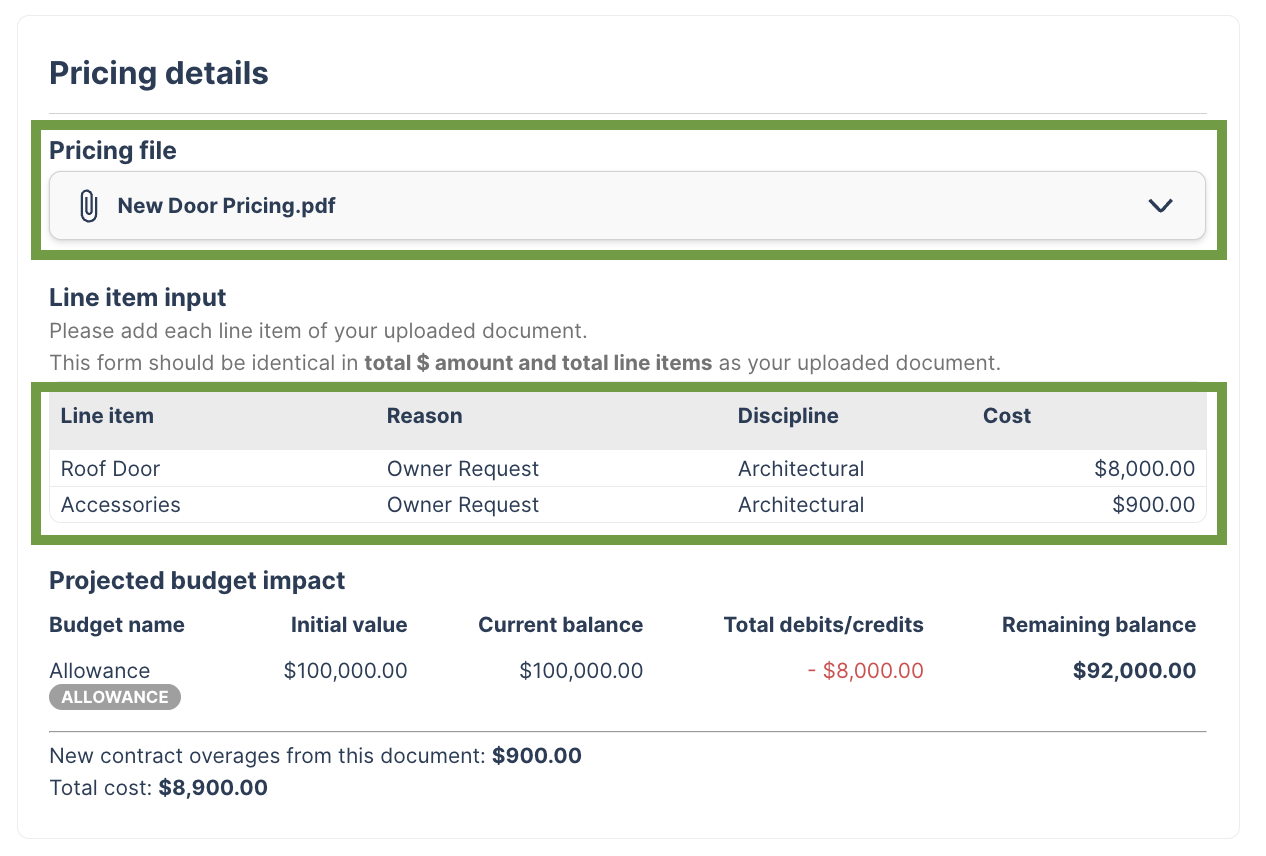Click Architectural discipline in Accessories row
This screenshot has height=856, width=1266.
800,505
